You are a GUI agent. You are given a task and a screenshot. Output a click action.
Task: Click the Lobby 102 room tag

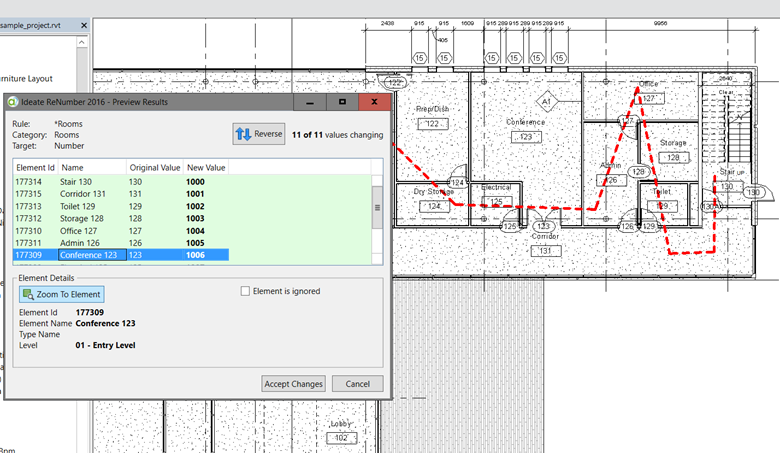coord(341,438)
